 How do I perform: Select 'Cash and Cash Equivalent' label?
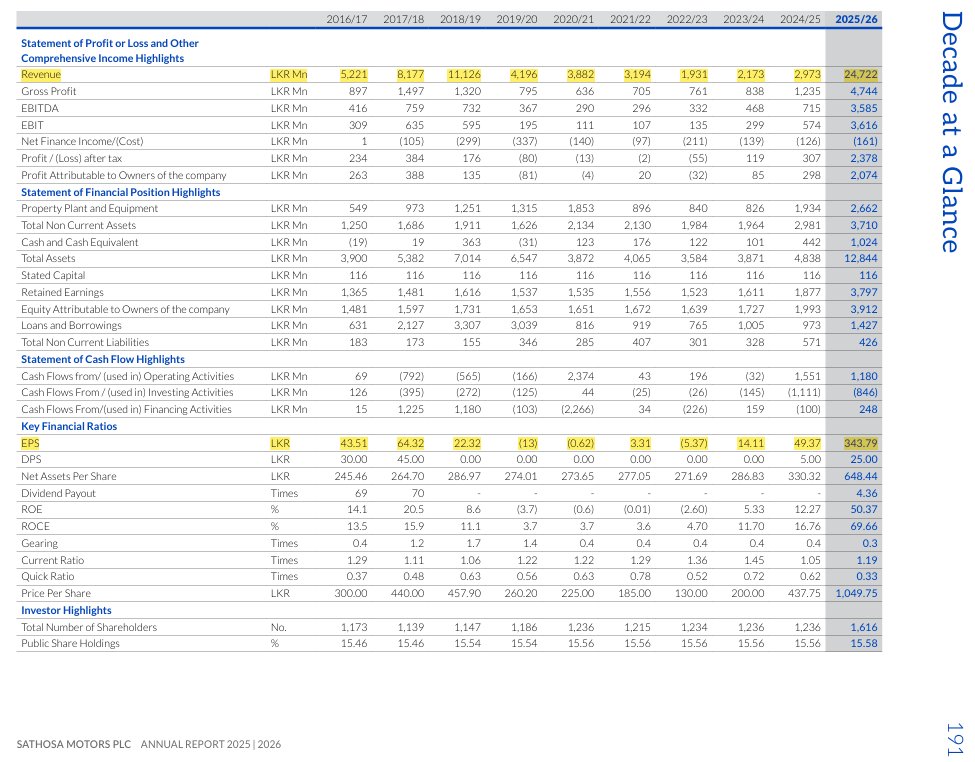80,242
